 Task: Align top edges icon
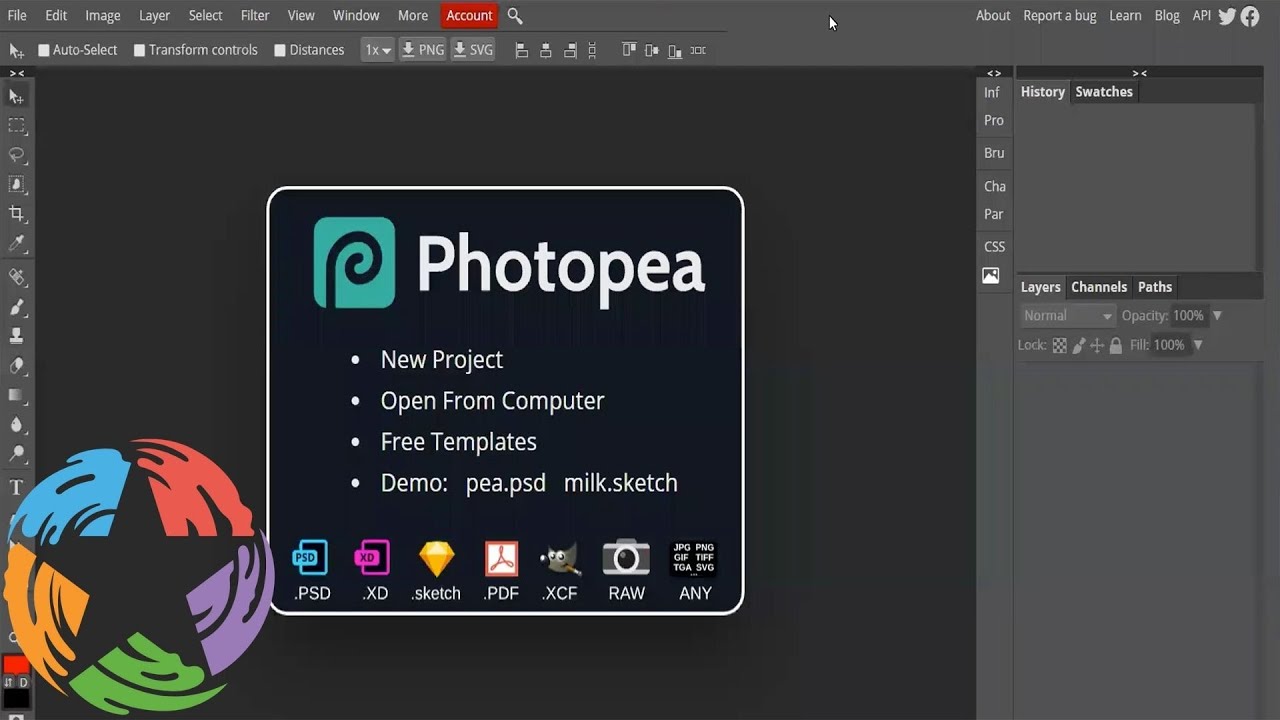coord(629,50)
